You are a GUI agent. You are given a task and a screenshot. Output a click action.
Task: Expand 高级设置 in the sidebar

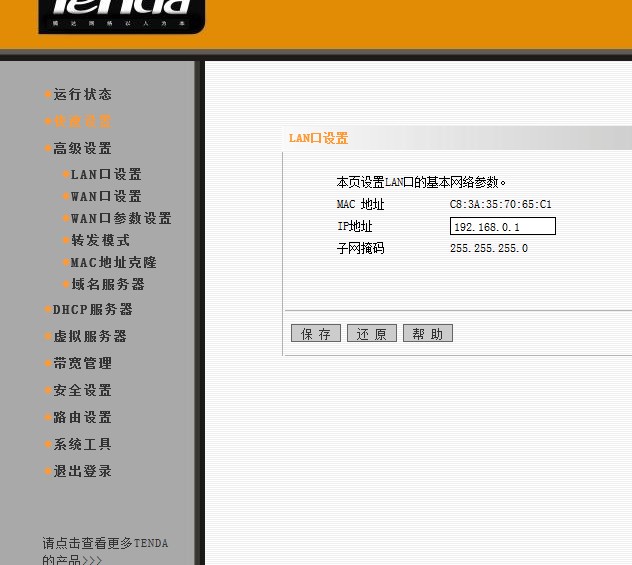82,148
